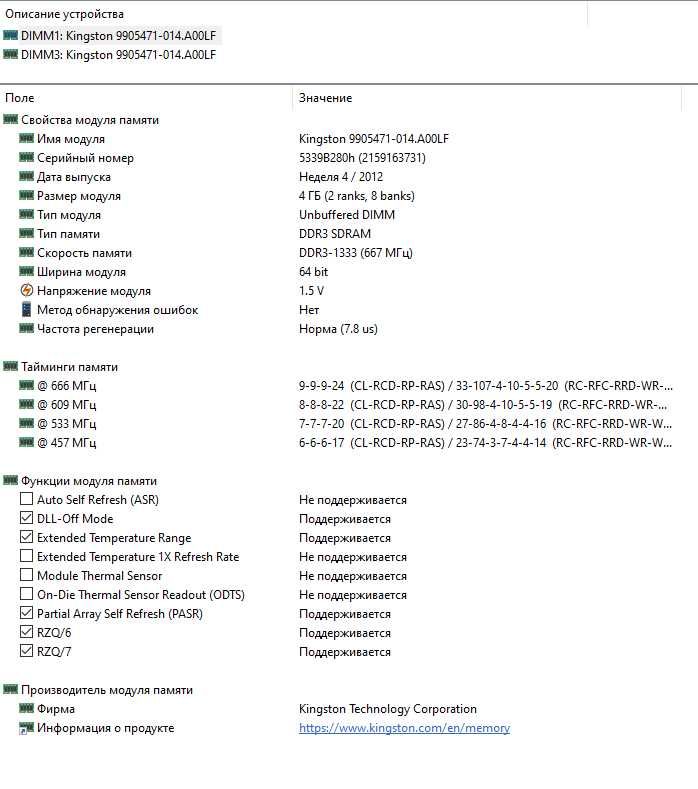Viewport: 698px width, 789px height.
Task: Click icon beside Функции модуля памяти
Action: click(x=10, y=481)
